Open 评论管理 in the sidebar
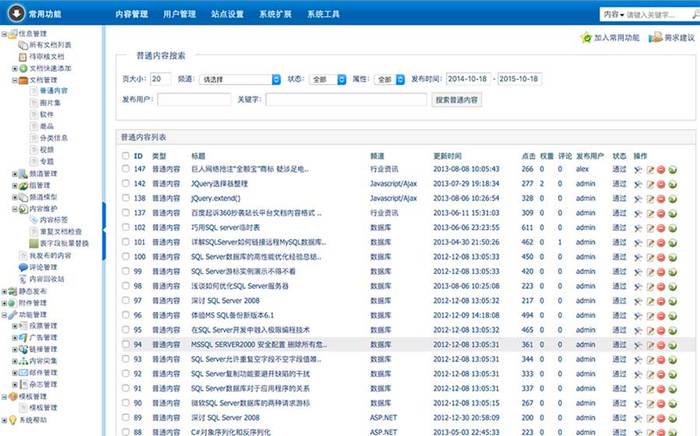Viewport: 700px width, 436px height. 43,267
